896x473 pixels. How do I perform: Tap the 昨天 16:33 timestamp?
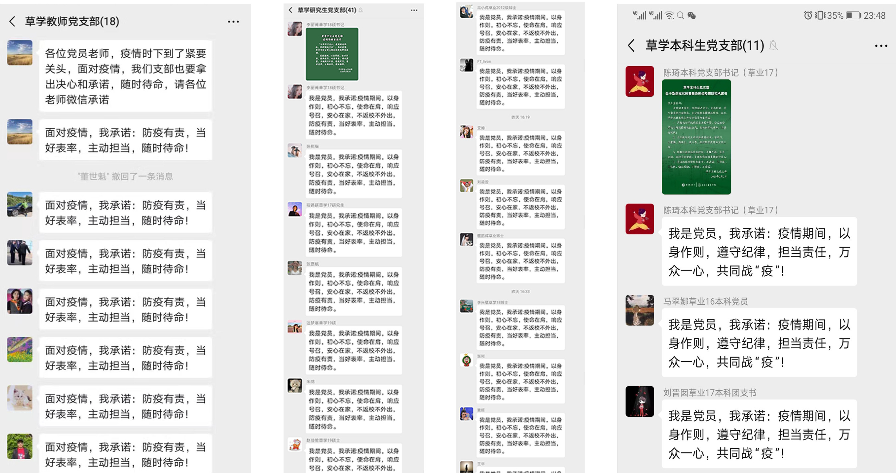point(520,291)
